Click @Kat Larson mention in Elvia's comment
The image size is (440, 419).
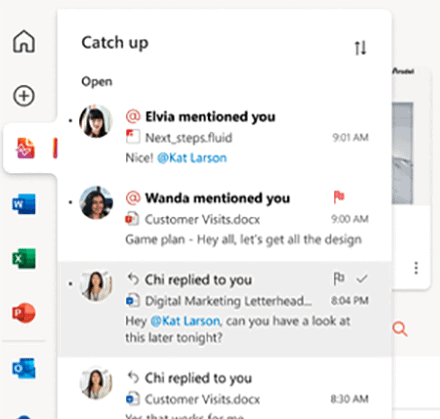coord(192,158)
